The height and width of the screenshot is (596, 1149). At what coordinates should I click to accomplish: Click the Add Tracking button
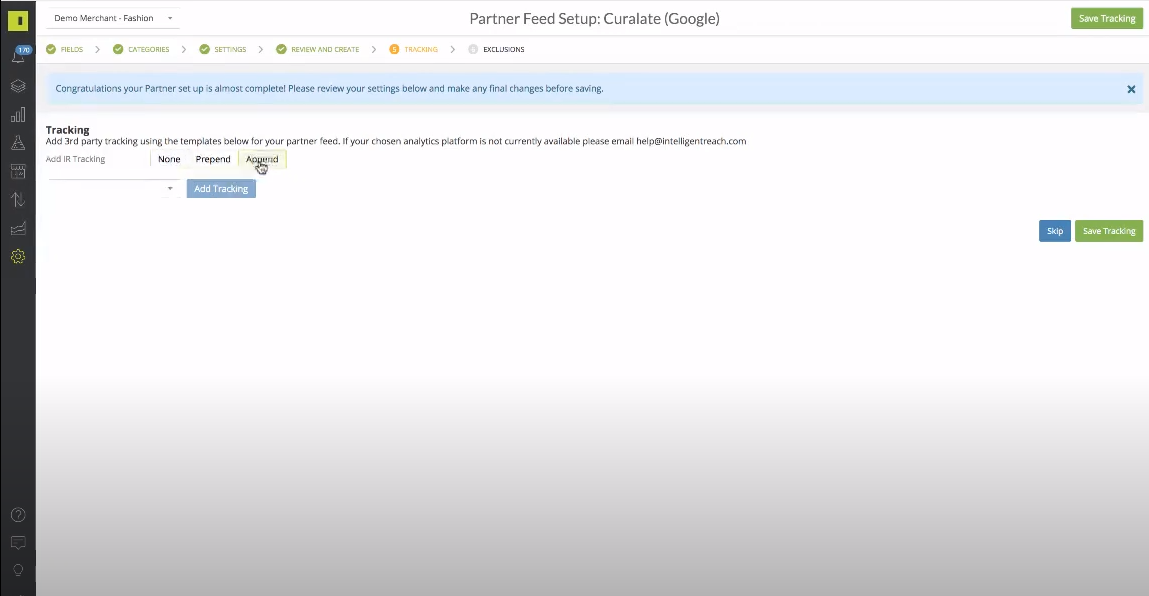pyautogui.click(x=220, y=188)
